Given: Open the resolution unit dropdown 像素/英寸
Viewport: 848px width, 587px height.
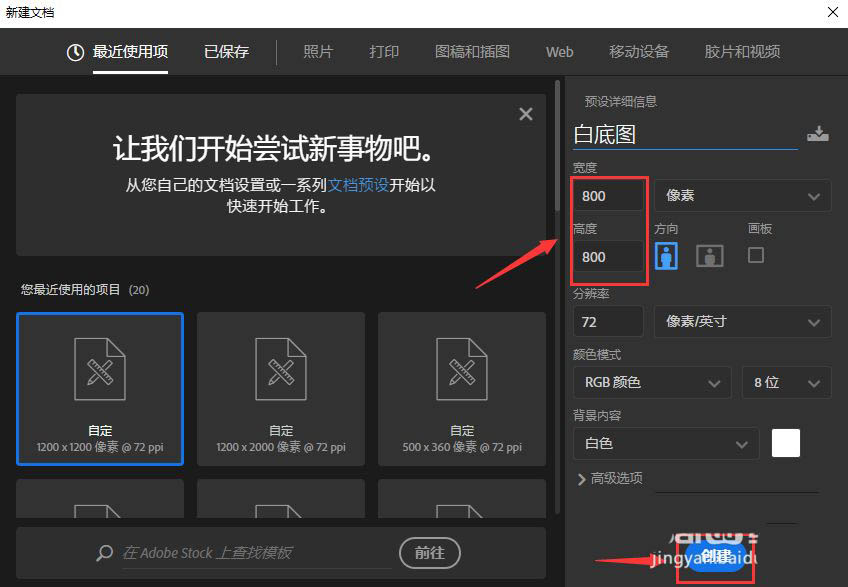Looking at the screenshot, I should 742,321.
